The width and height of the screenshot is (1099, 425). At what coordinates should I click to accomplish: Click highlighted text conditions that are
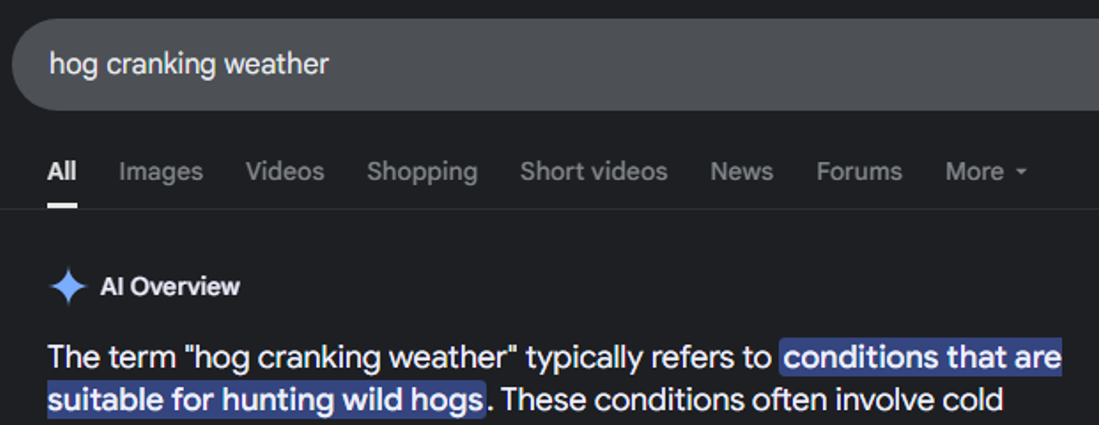tap(921, 358)
